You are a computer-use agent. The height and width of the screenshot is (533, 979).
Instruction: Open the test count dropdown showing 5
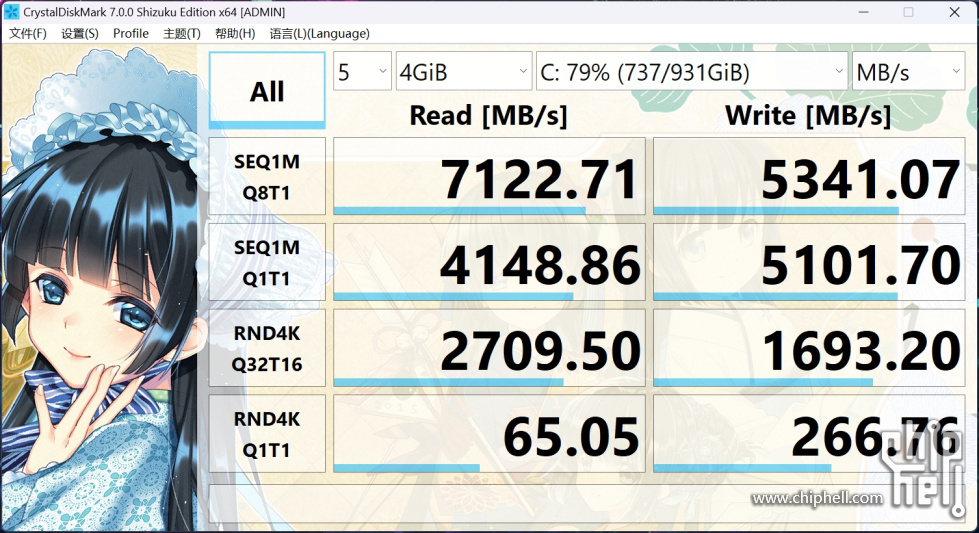click(362, 71)
